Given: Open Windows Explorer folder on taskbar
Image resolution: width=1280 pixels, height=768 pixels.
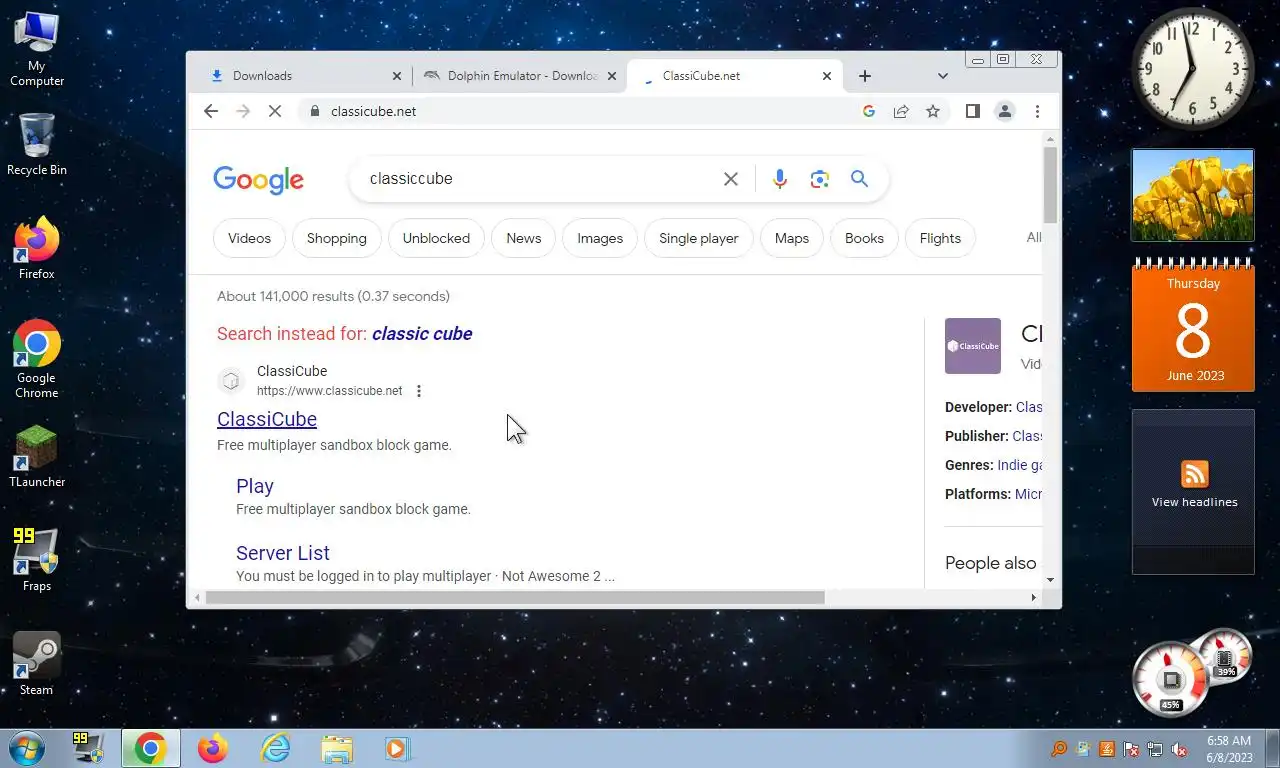Looking at the screenshot, I should click(x=337, y=748).
